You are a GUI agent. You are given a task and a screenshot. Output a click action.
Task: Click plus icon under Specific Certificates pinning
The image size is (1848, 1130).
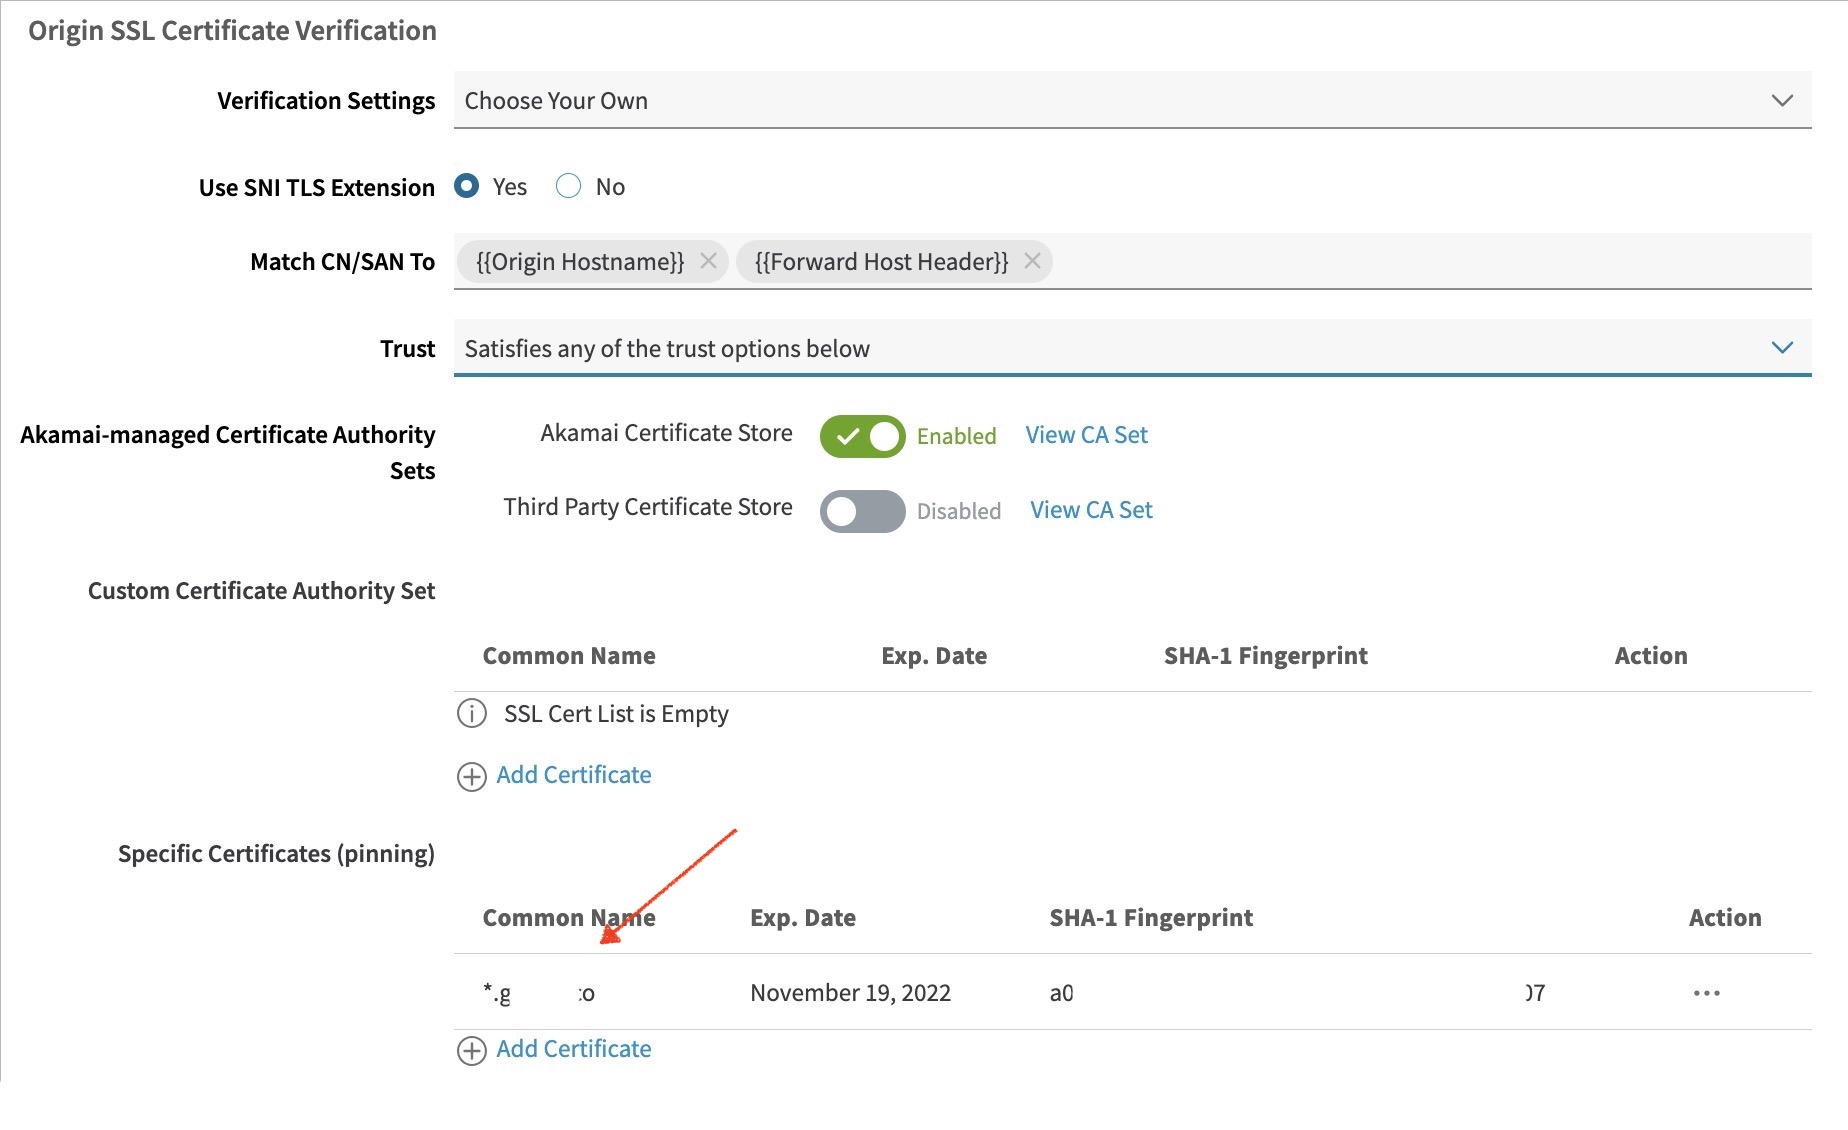click(472, 1051)
